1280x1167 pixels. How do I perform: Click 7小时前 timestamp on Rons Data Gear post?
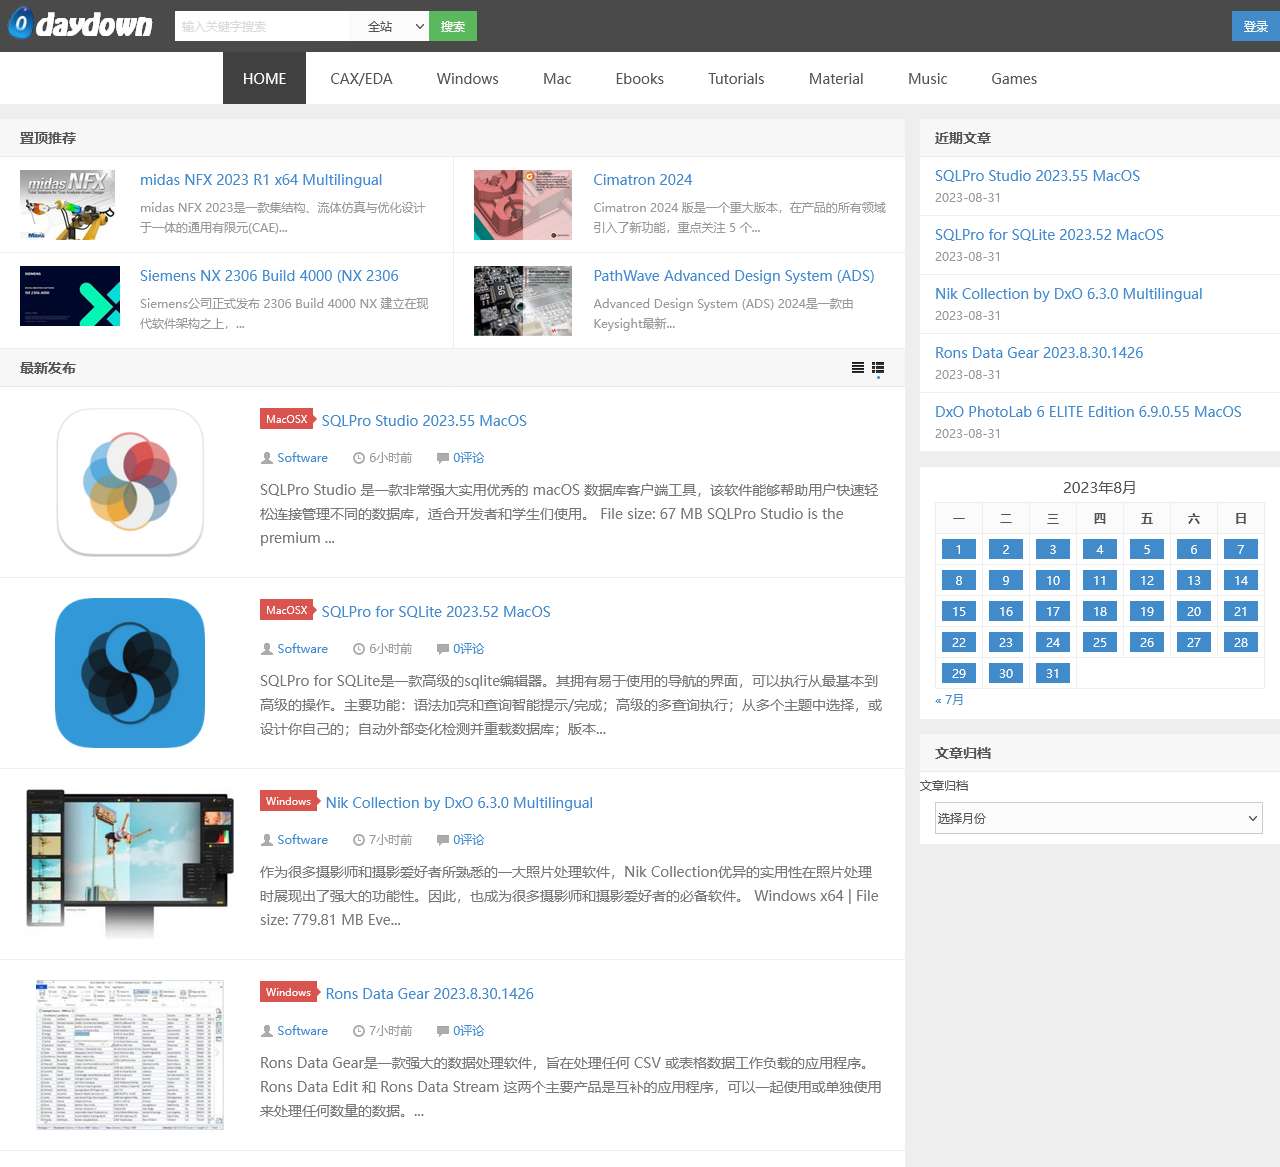[x=390, y=1031]
